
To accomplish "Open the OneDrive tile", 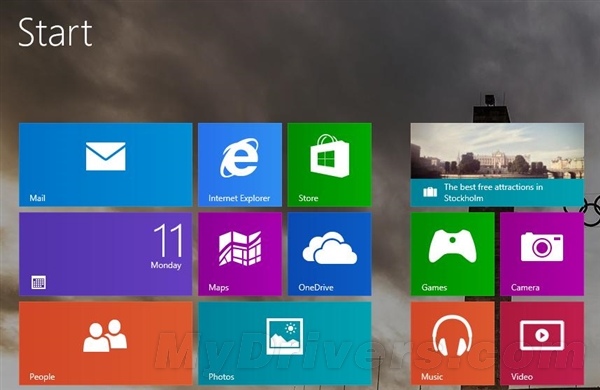I will (x=329, y=254).
